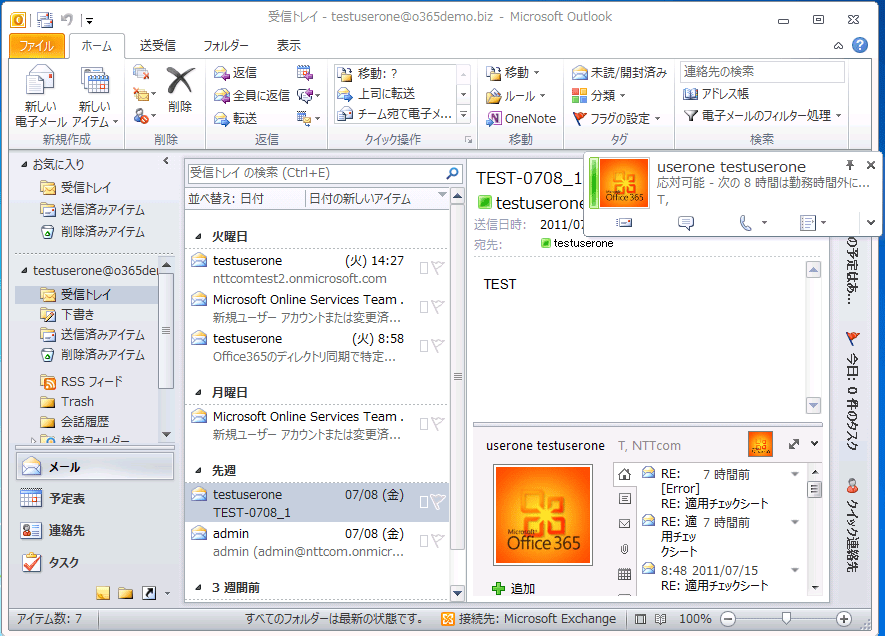885x636 pixels.
Task: Show attachments icon in the people pane
Action: [x=624, y=549]
